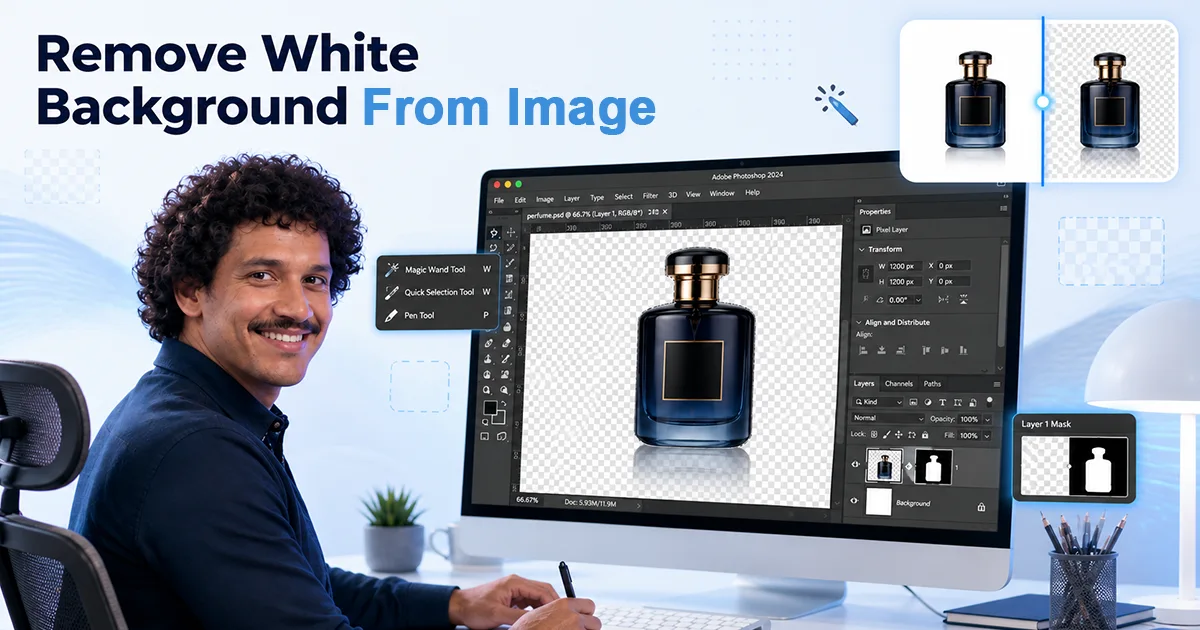Choose Quick Selection Tool from the flyout
Viewport: 1200px width, 630px height.
[439, 293]
